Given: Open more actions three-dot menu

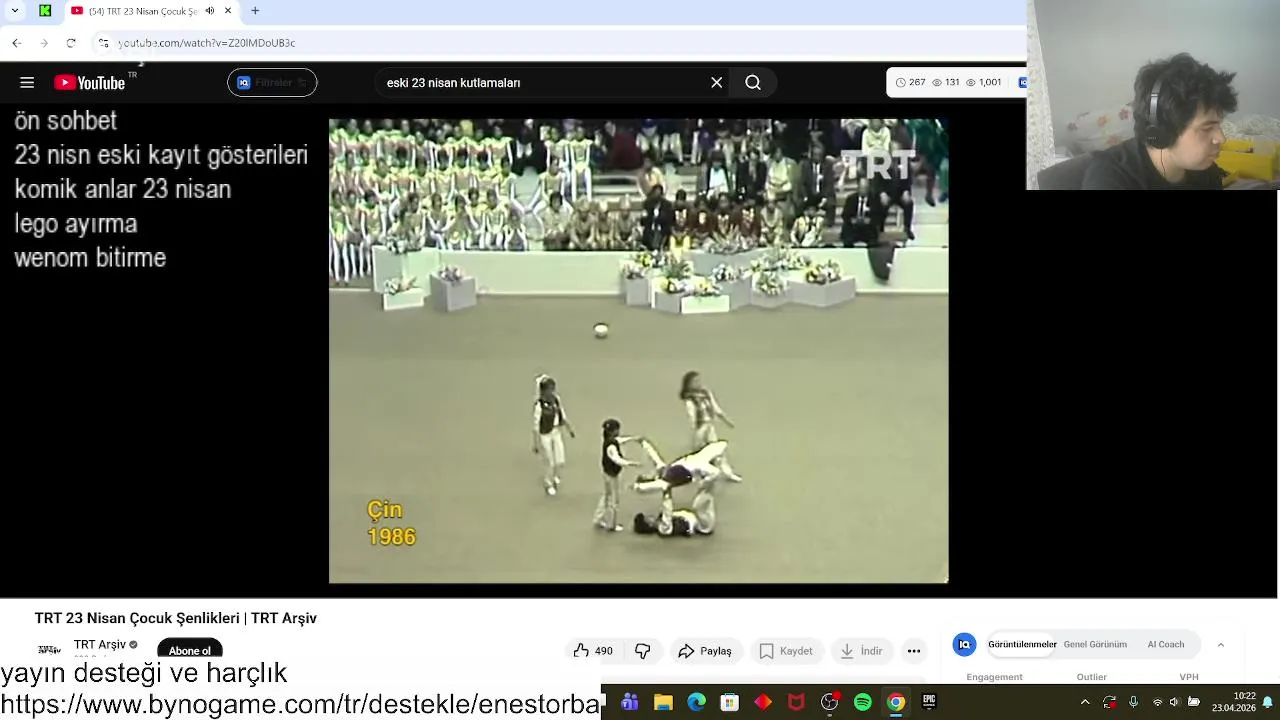Looking at the screenshot, I should 914,651.
